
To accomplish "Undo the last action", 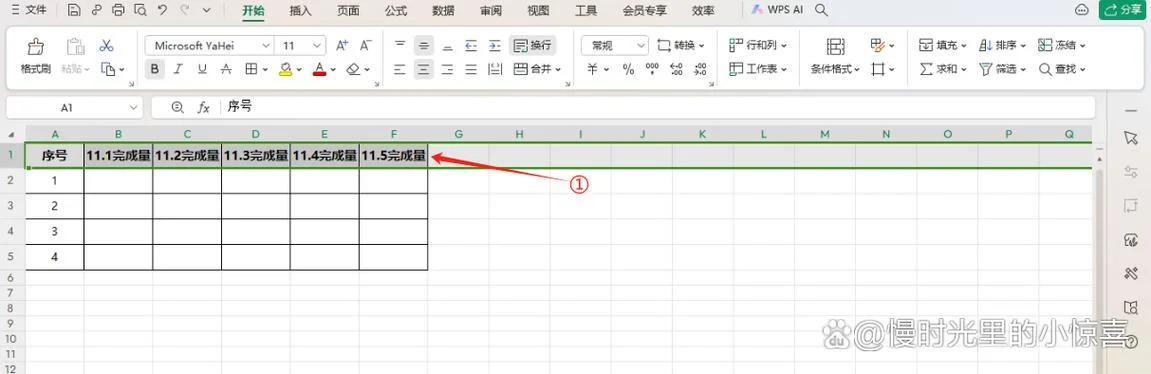I will [162, 10].
